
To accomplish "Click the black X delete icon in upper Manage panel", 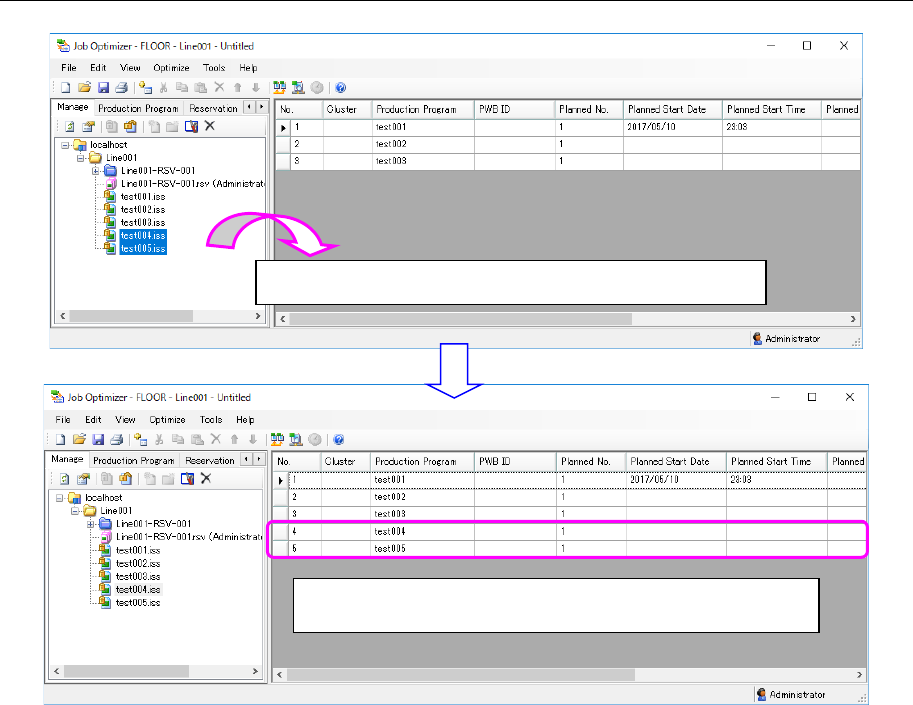I will coord(210,126).
